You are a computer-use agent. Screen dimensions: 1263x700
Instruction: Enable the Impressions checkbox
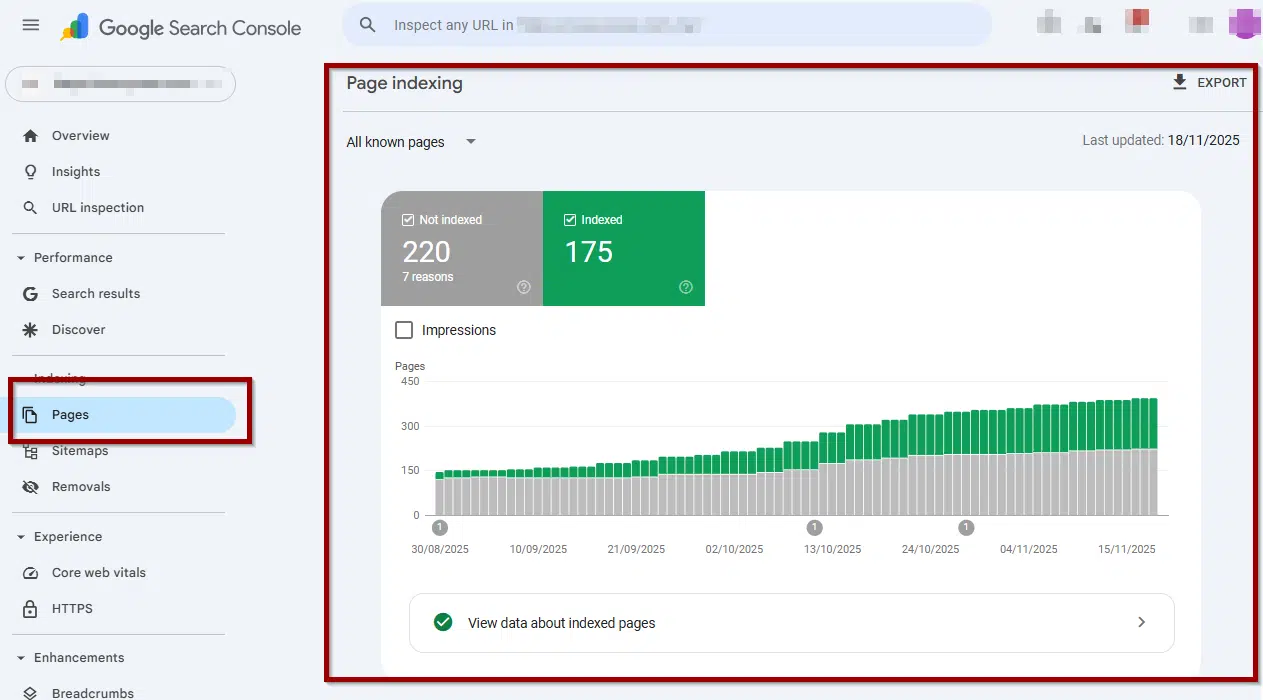click(404, 330)
